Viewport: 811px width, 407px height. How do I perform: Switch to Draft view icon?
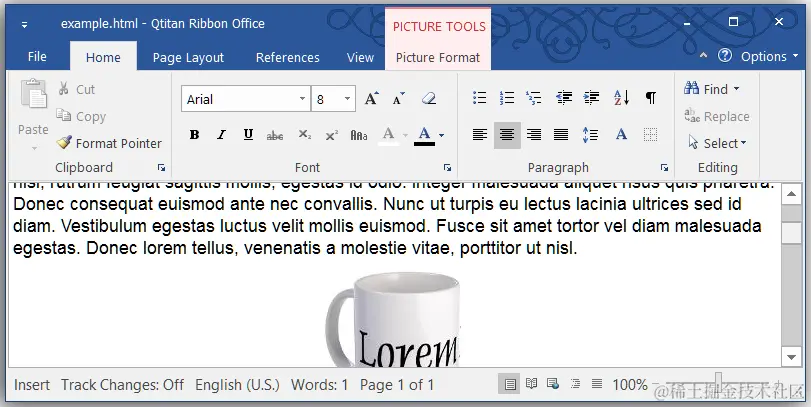(x=597, y=384)
